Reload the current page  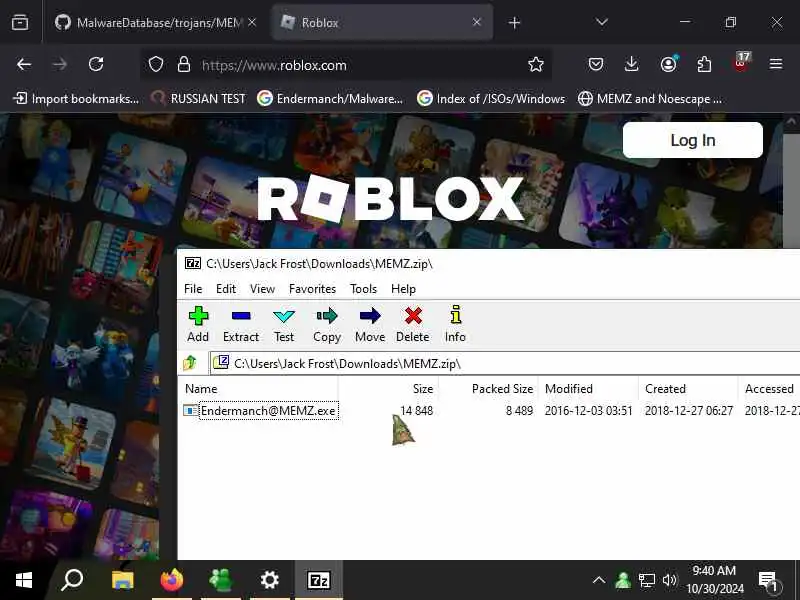tap(96, 64)
